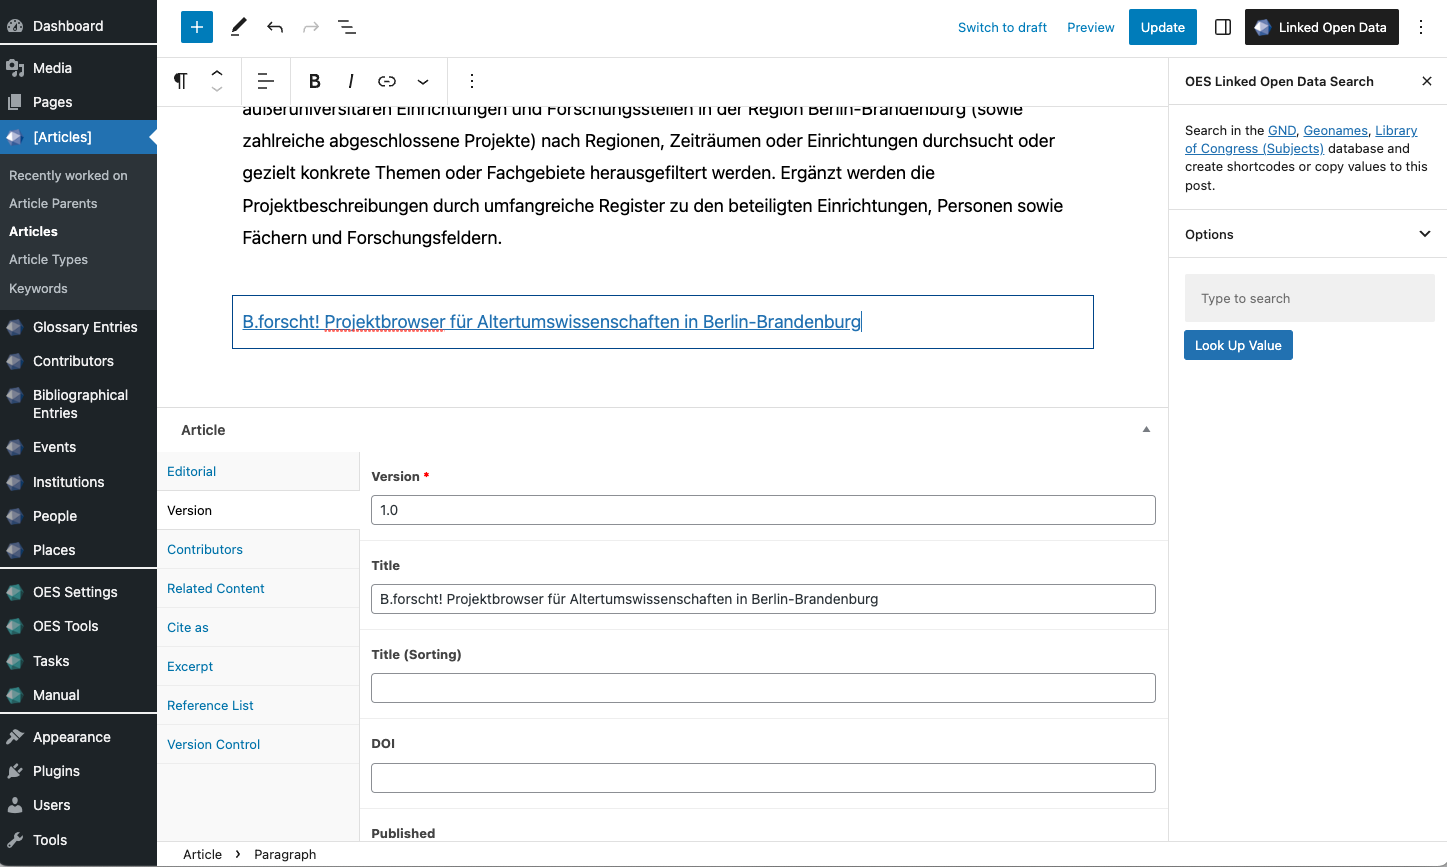Select the Tools pencil icon
Image resolution: width=1447 pixels, height=867 pixels.
[x=238, y=27]
